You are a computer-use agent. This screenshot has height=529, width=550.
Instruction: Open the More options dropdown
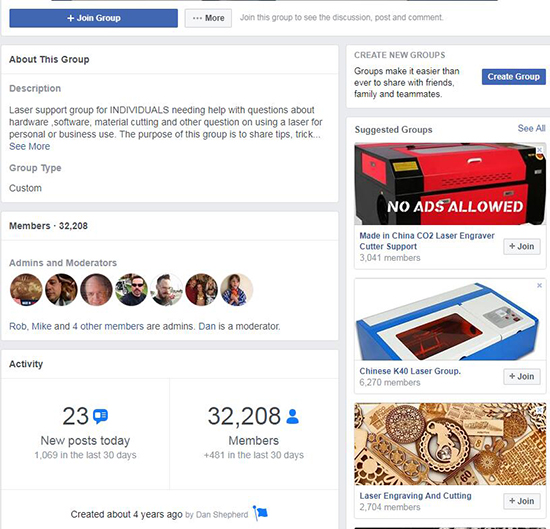(x=208, y=18)
